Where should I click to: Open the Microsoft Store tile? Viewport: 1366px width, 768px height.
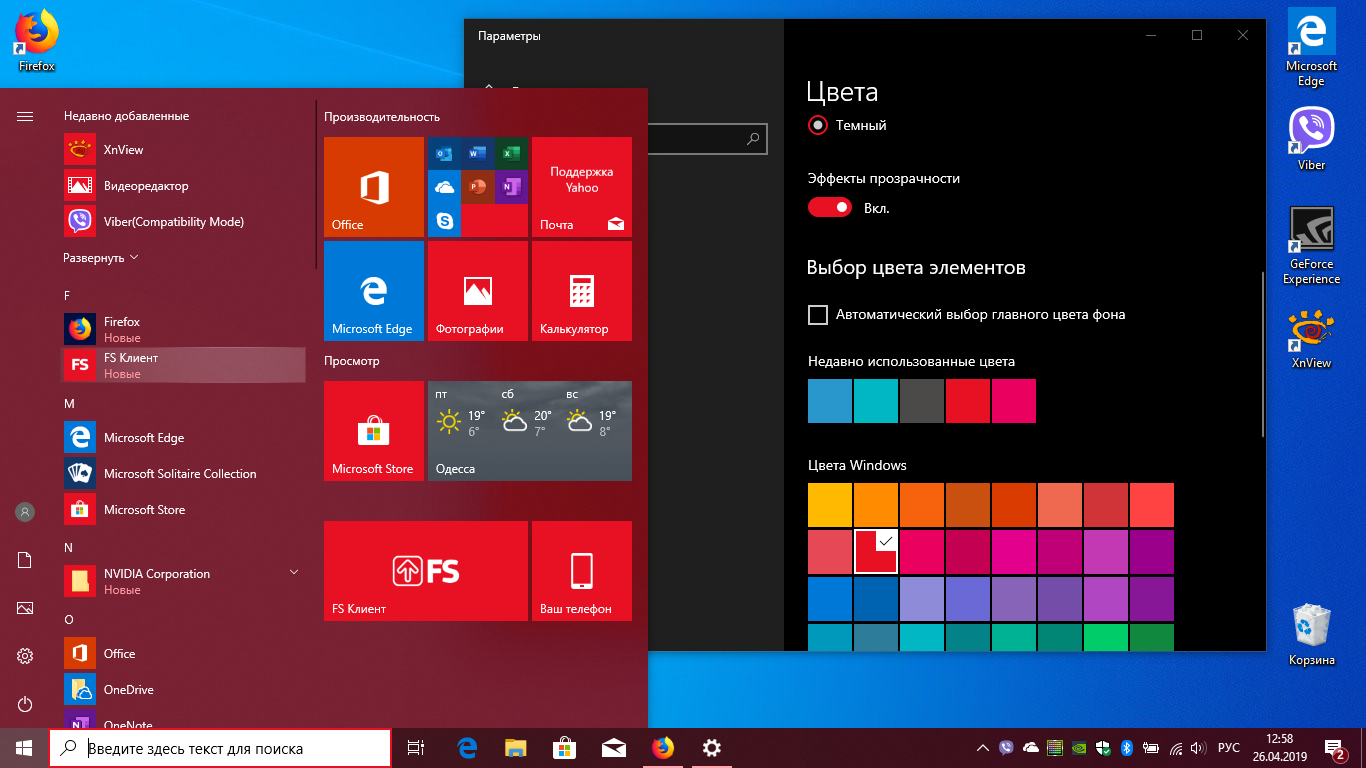(x=374, y=431)
